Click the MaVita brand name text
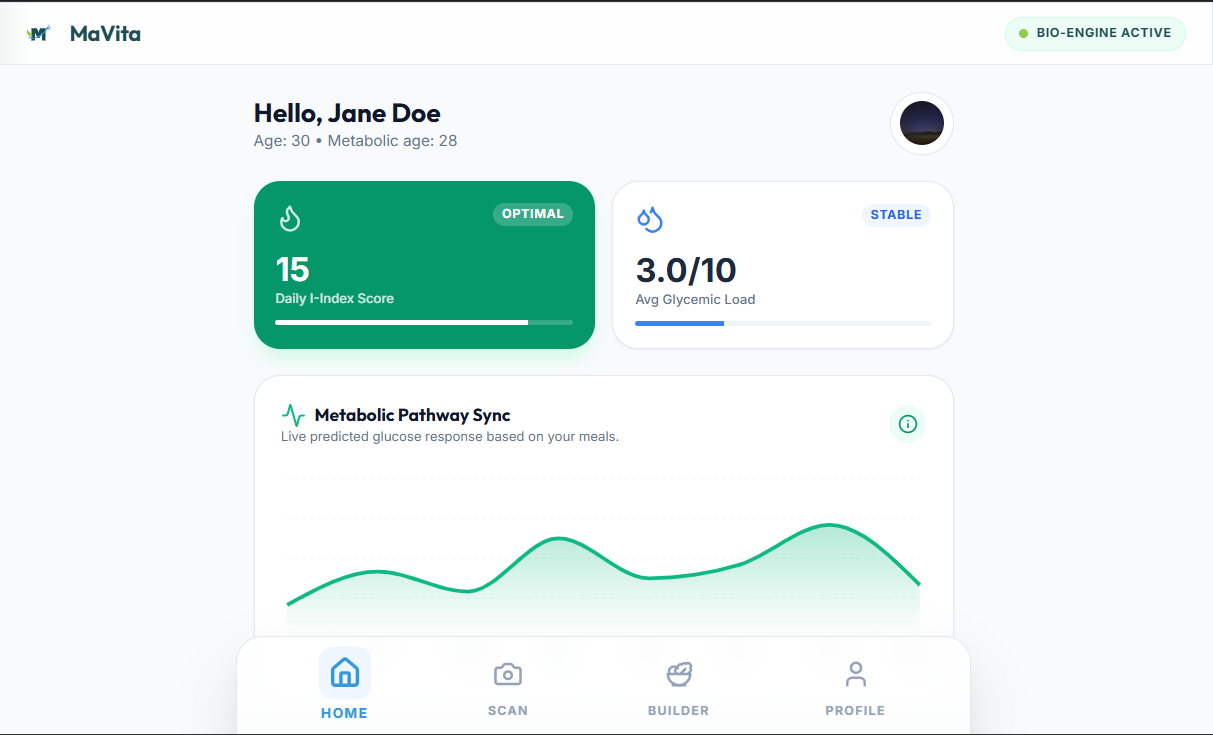 point(105,34)
